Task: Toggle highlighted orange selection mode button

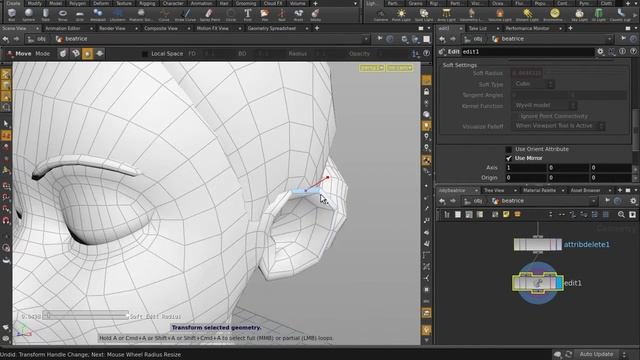Action: pyautogui.click(x=87, y=53)
